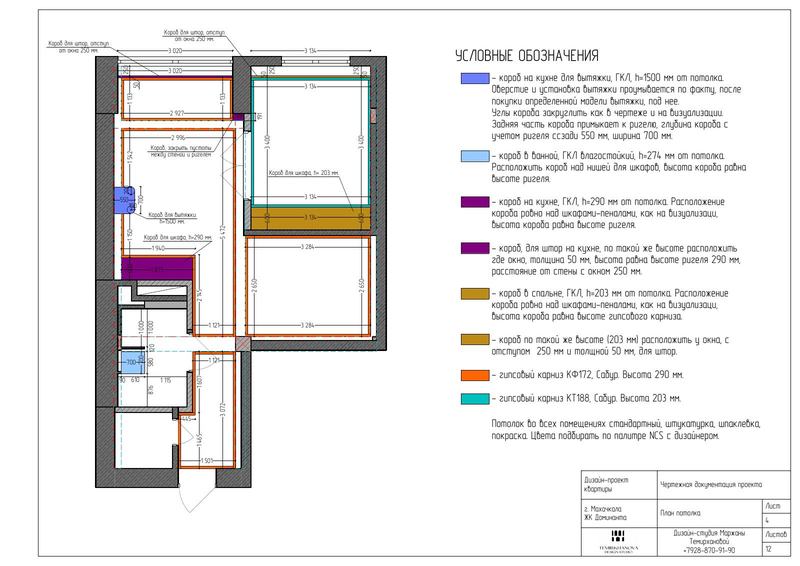Click the label 'Короб для вытяжки h=1500 мм'
Image resolution: width=800 pixels, height=566 pixels.
pos(171,218)
